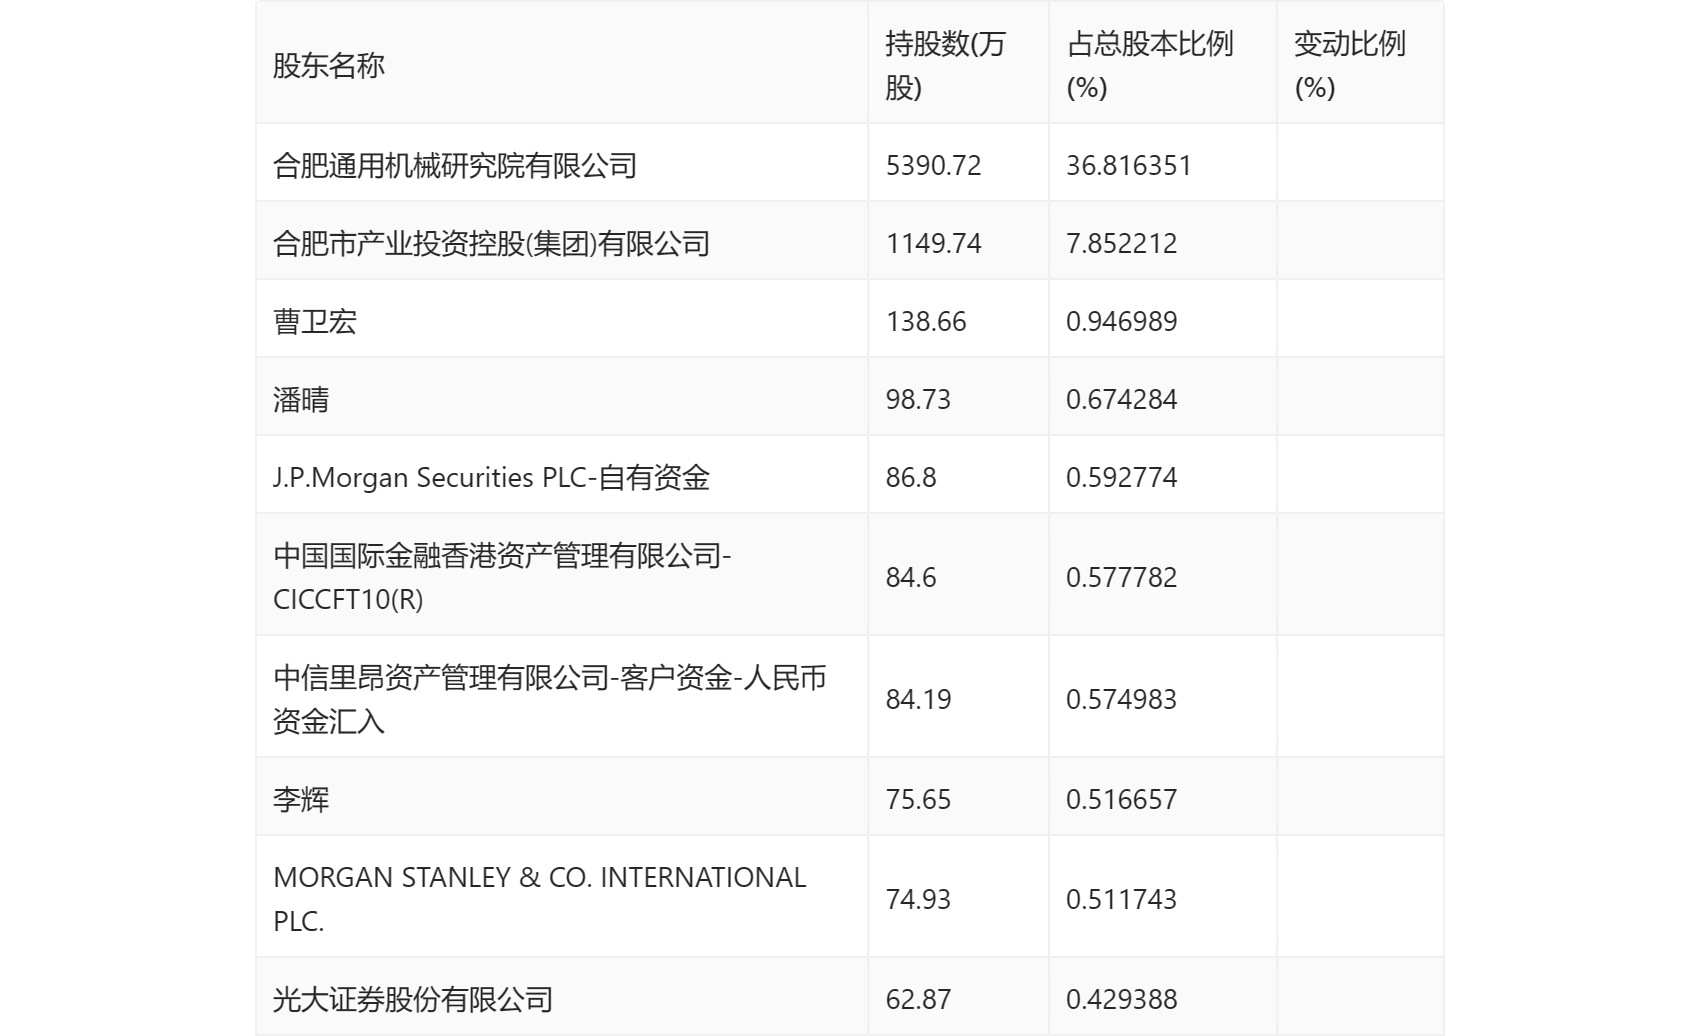Click the percentage 0.574983
1700x1036 pixels.
(1122, 699)
